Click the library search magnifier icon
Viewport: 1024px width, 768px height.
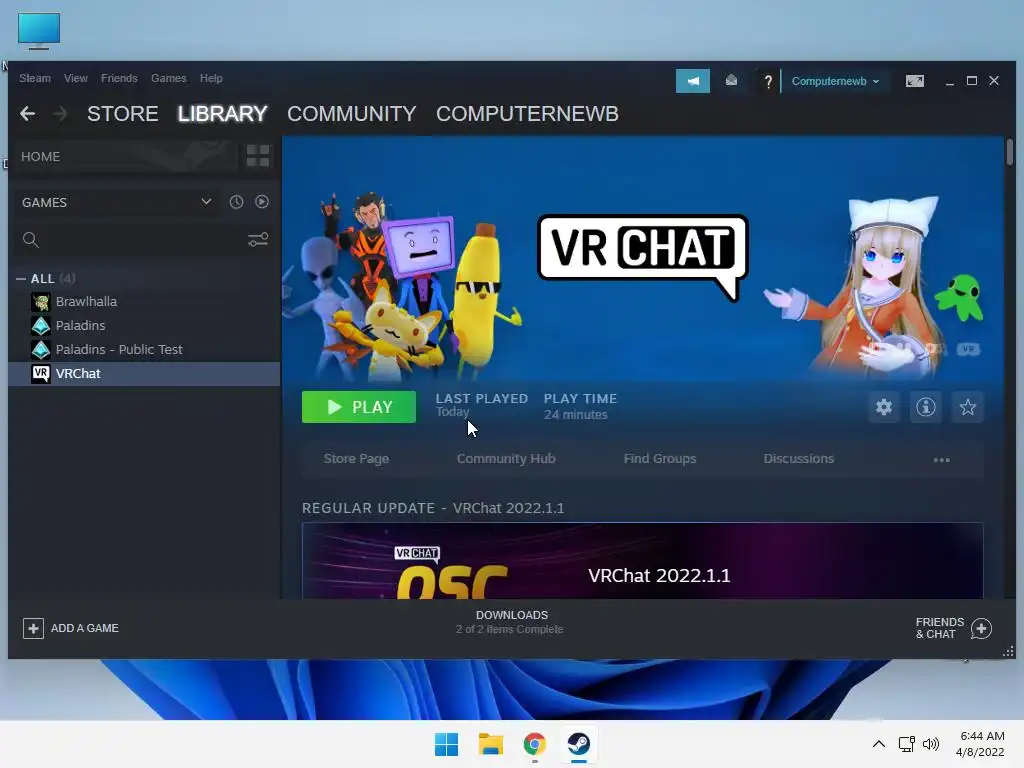(30, 240)
